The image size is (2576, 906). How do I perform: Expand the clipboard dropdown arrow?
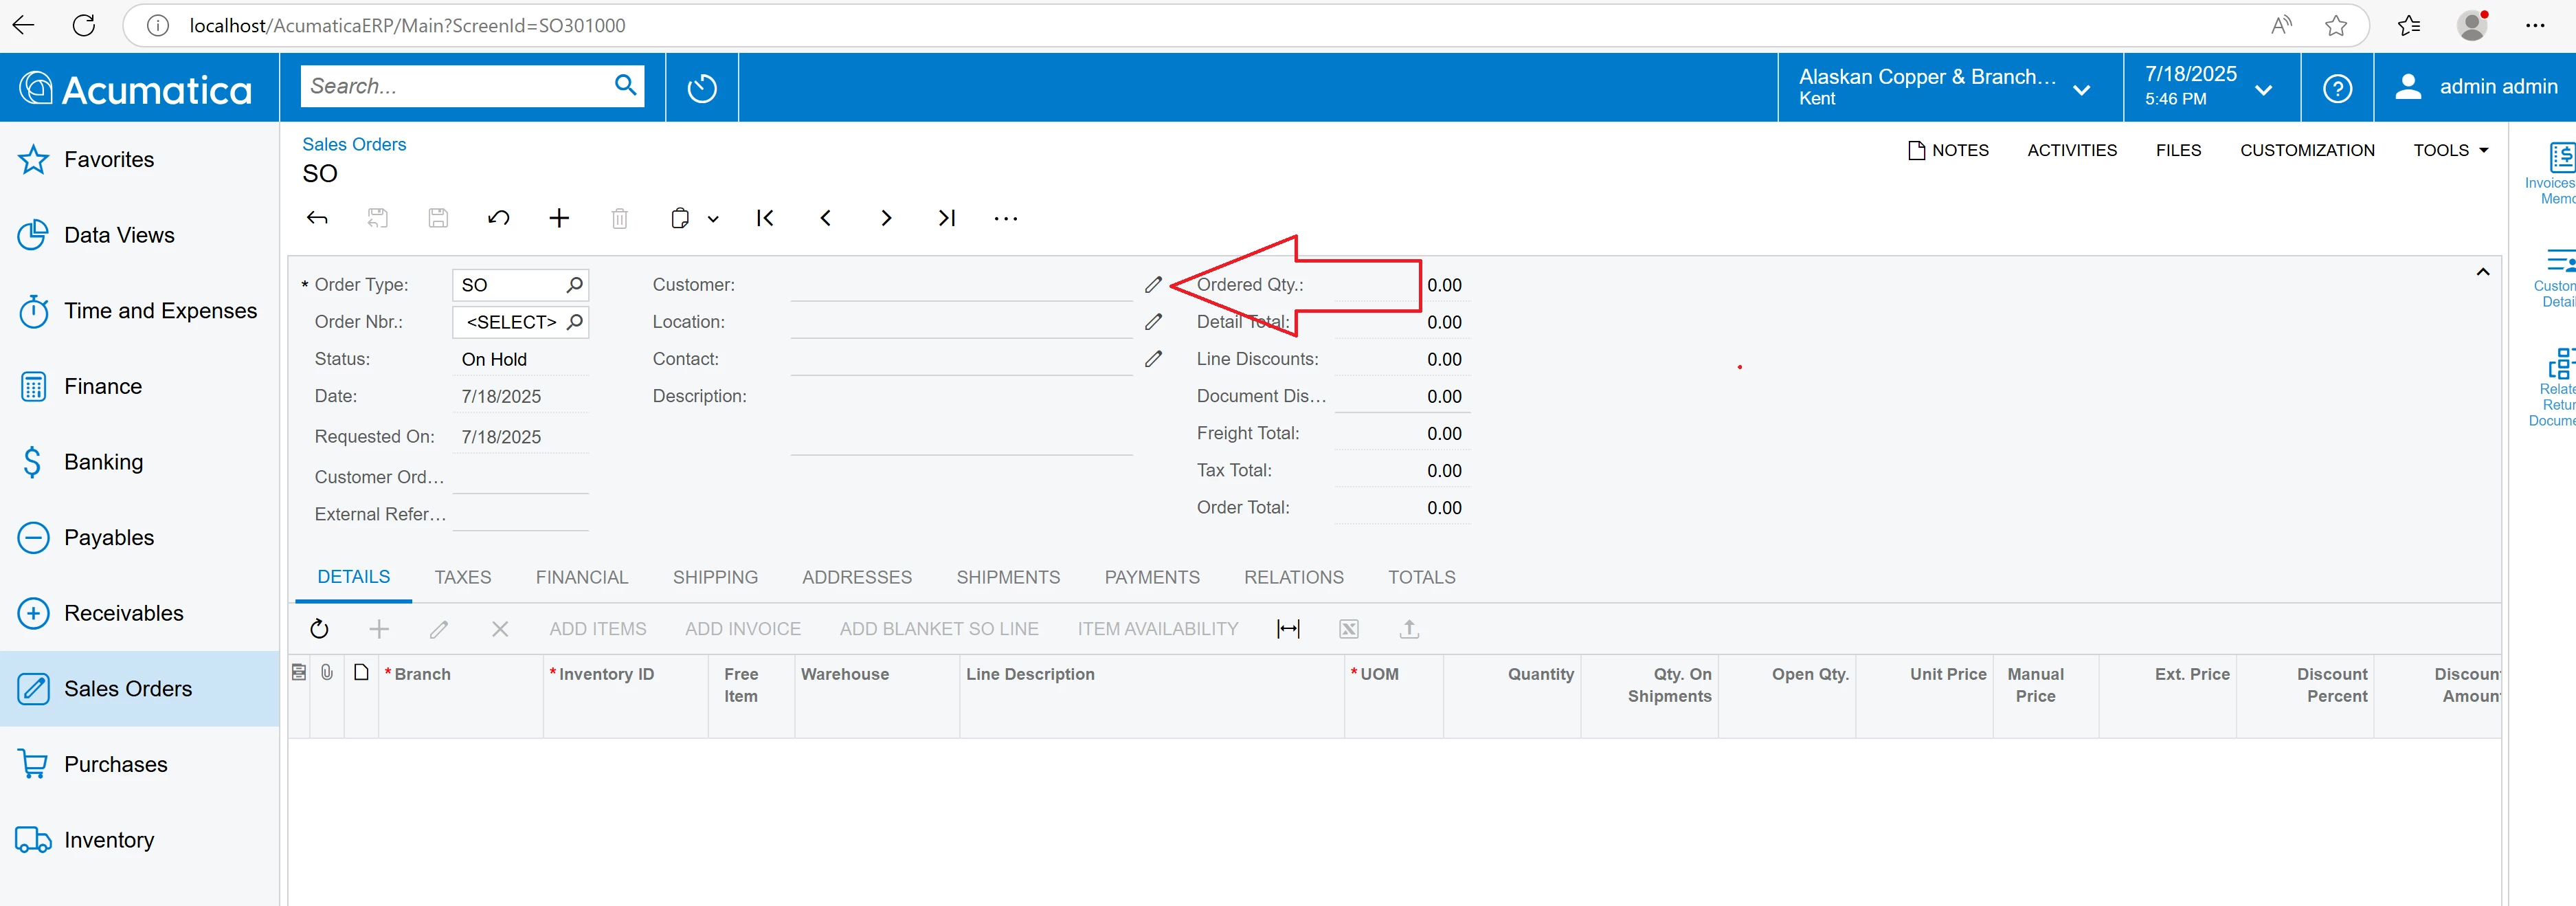point(713,219)
